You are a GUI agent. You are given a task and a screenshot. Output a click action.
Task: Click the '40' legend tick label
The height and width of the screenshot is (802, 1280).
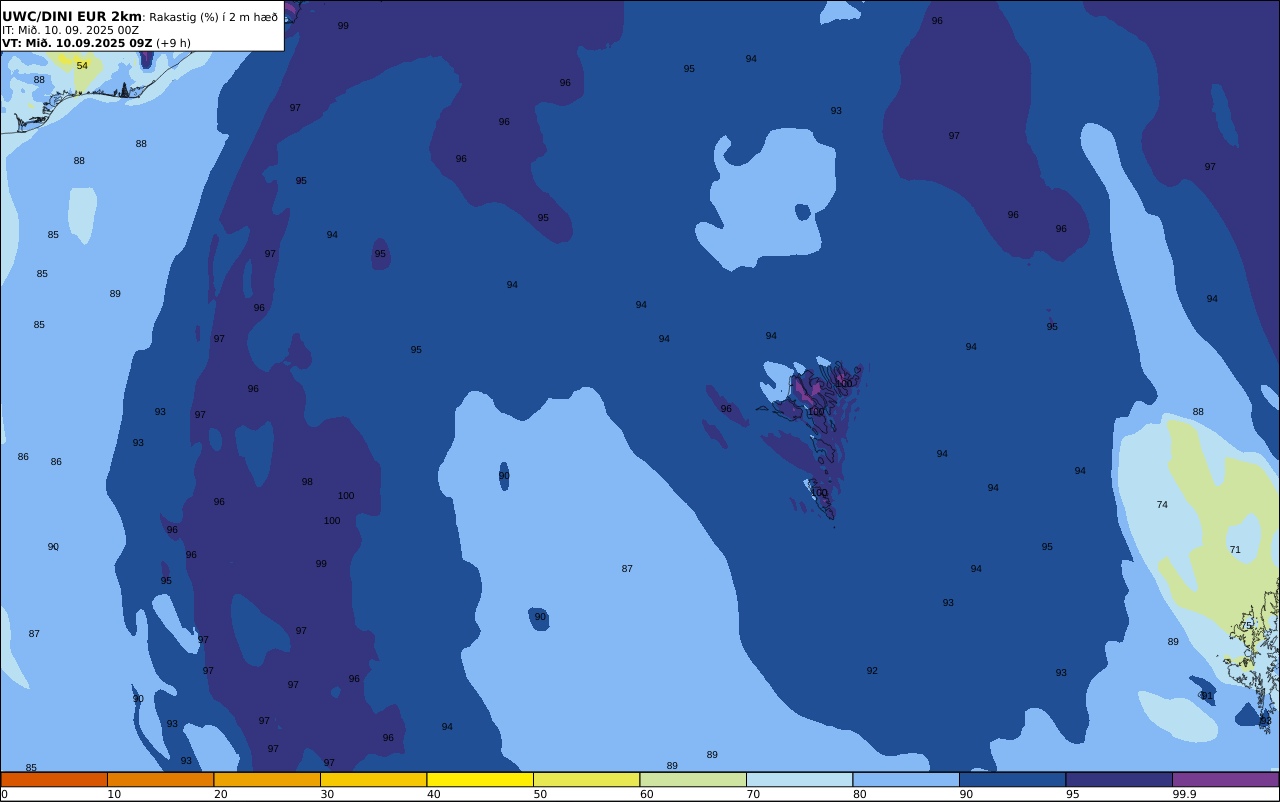[434, 794]
